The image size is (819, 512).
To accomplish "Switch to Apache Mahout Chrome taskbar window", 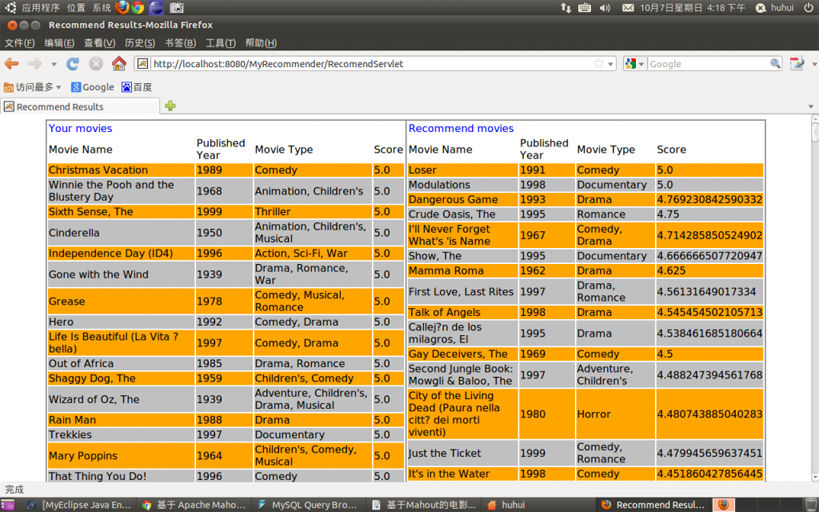I will tap(194, 505).
